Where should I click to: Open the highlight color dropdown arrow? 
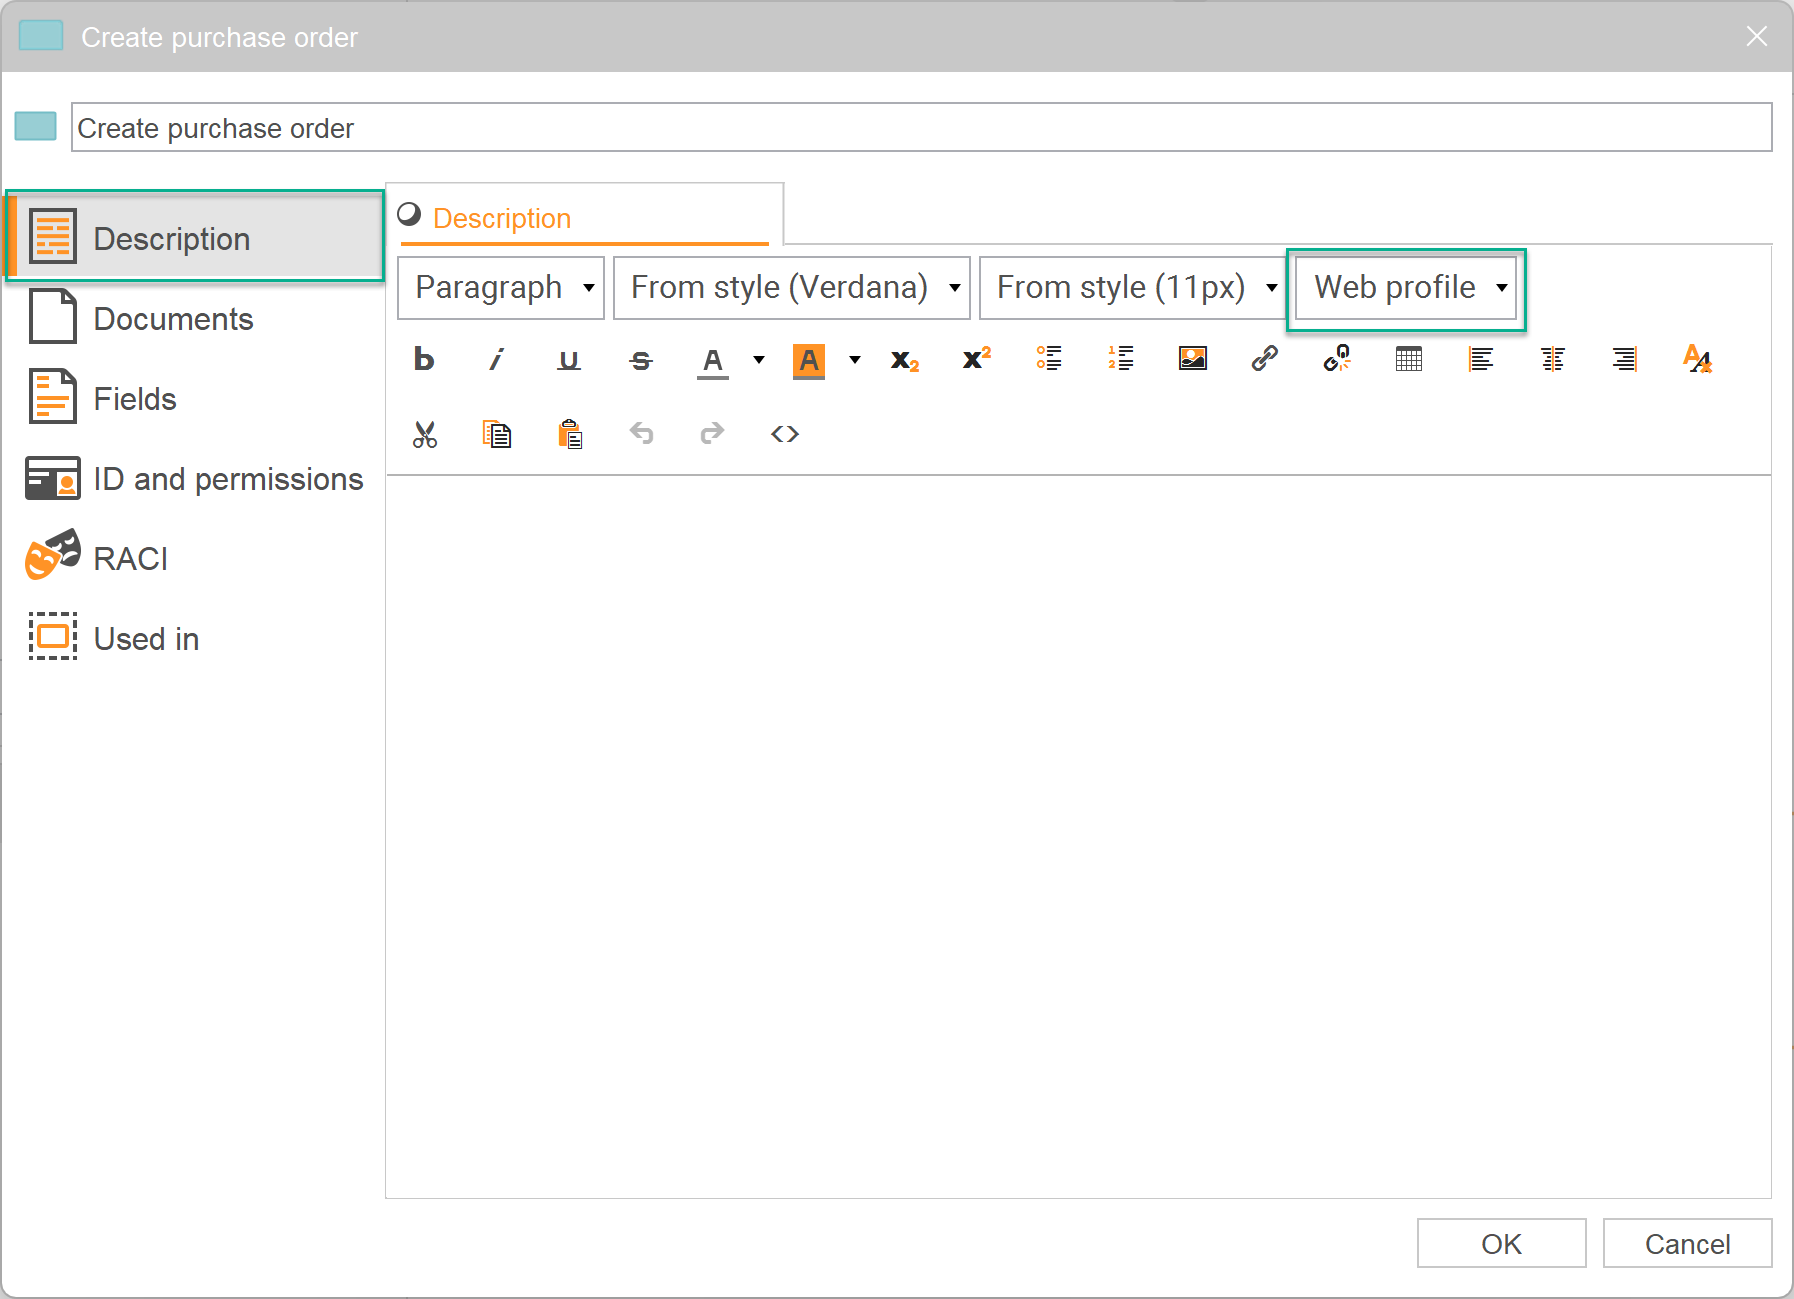[855, 360]
